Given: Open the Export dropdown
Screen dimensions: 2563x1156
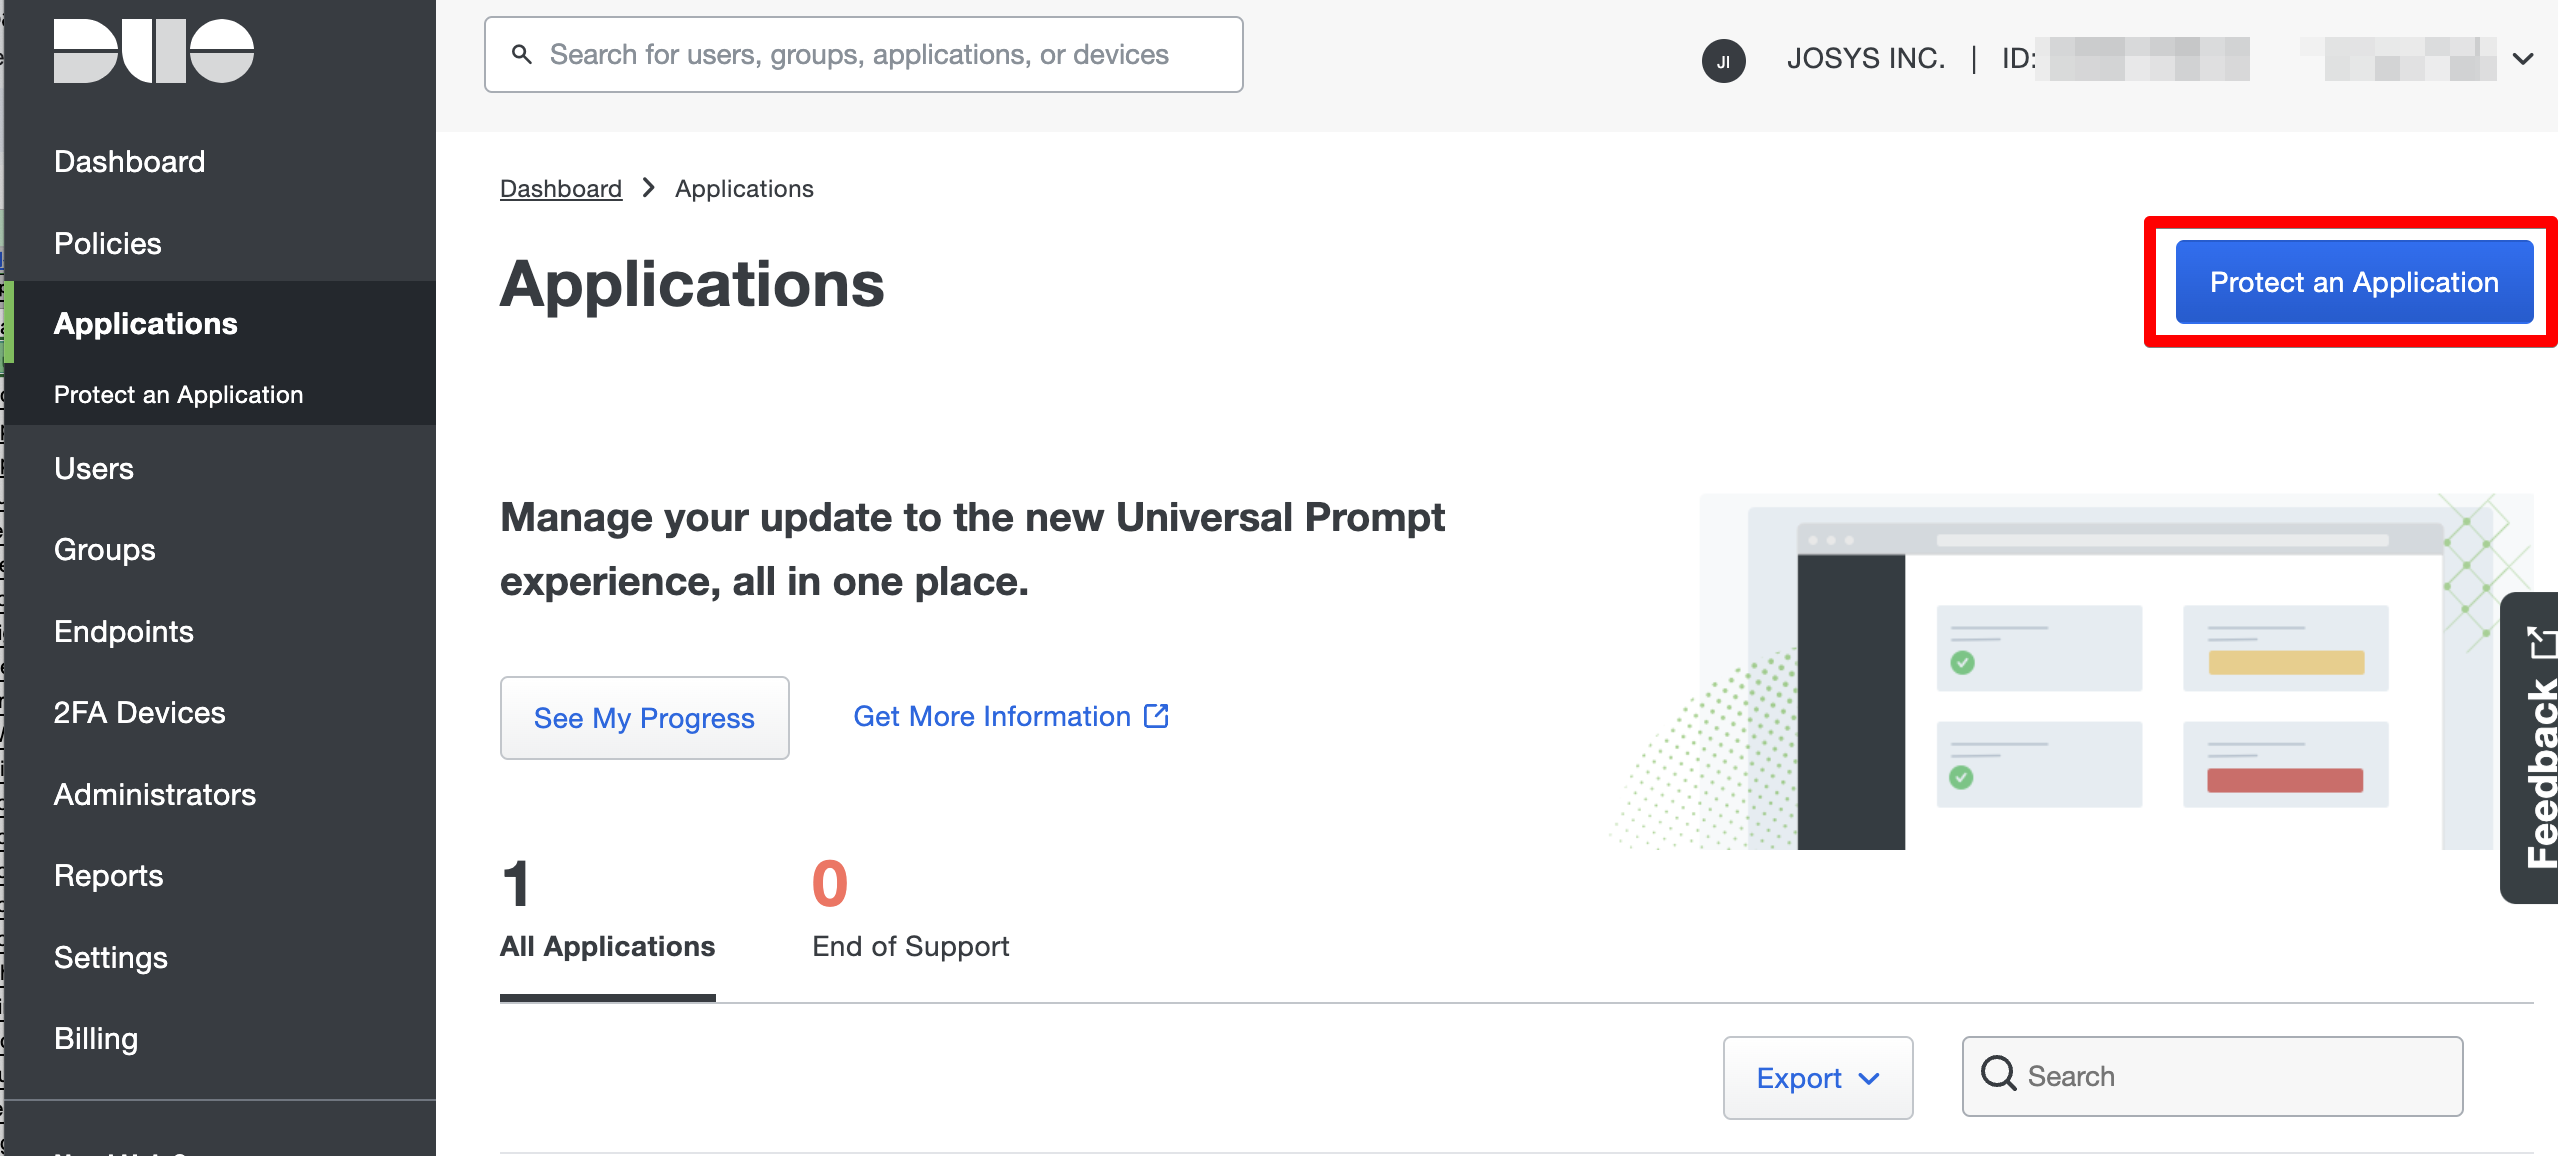Looking at the screenshot, I should pyautogui.click(x=1817, y=1077).
